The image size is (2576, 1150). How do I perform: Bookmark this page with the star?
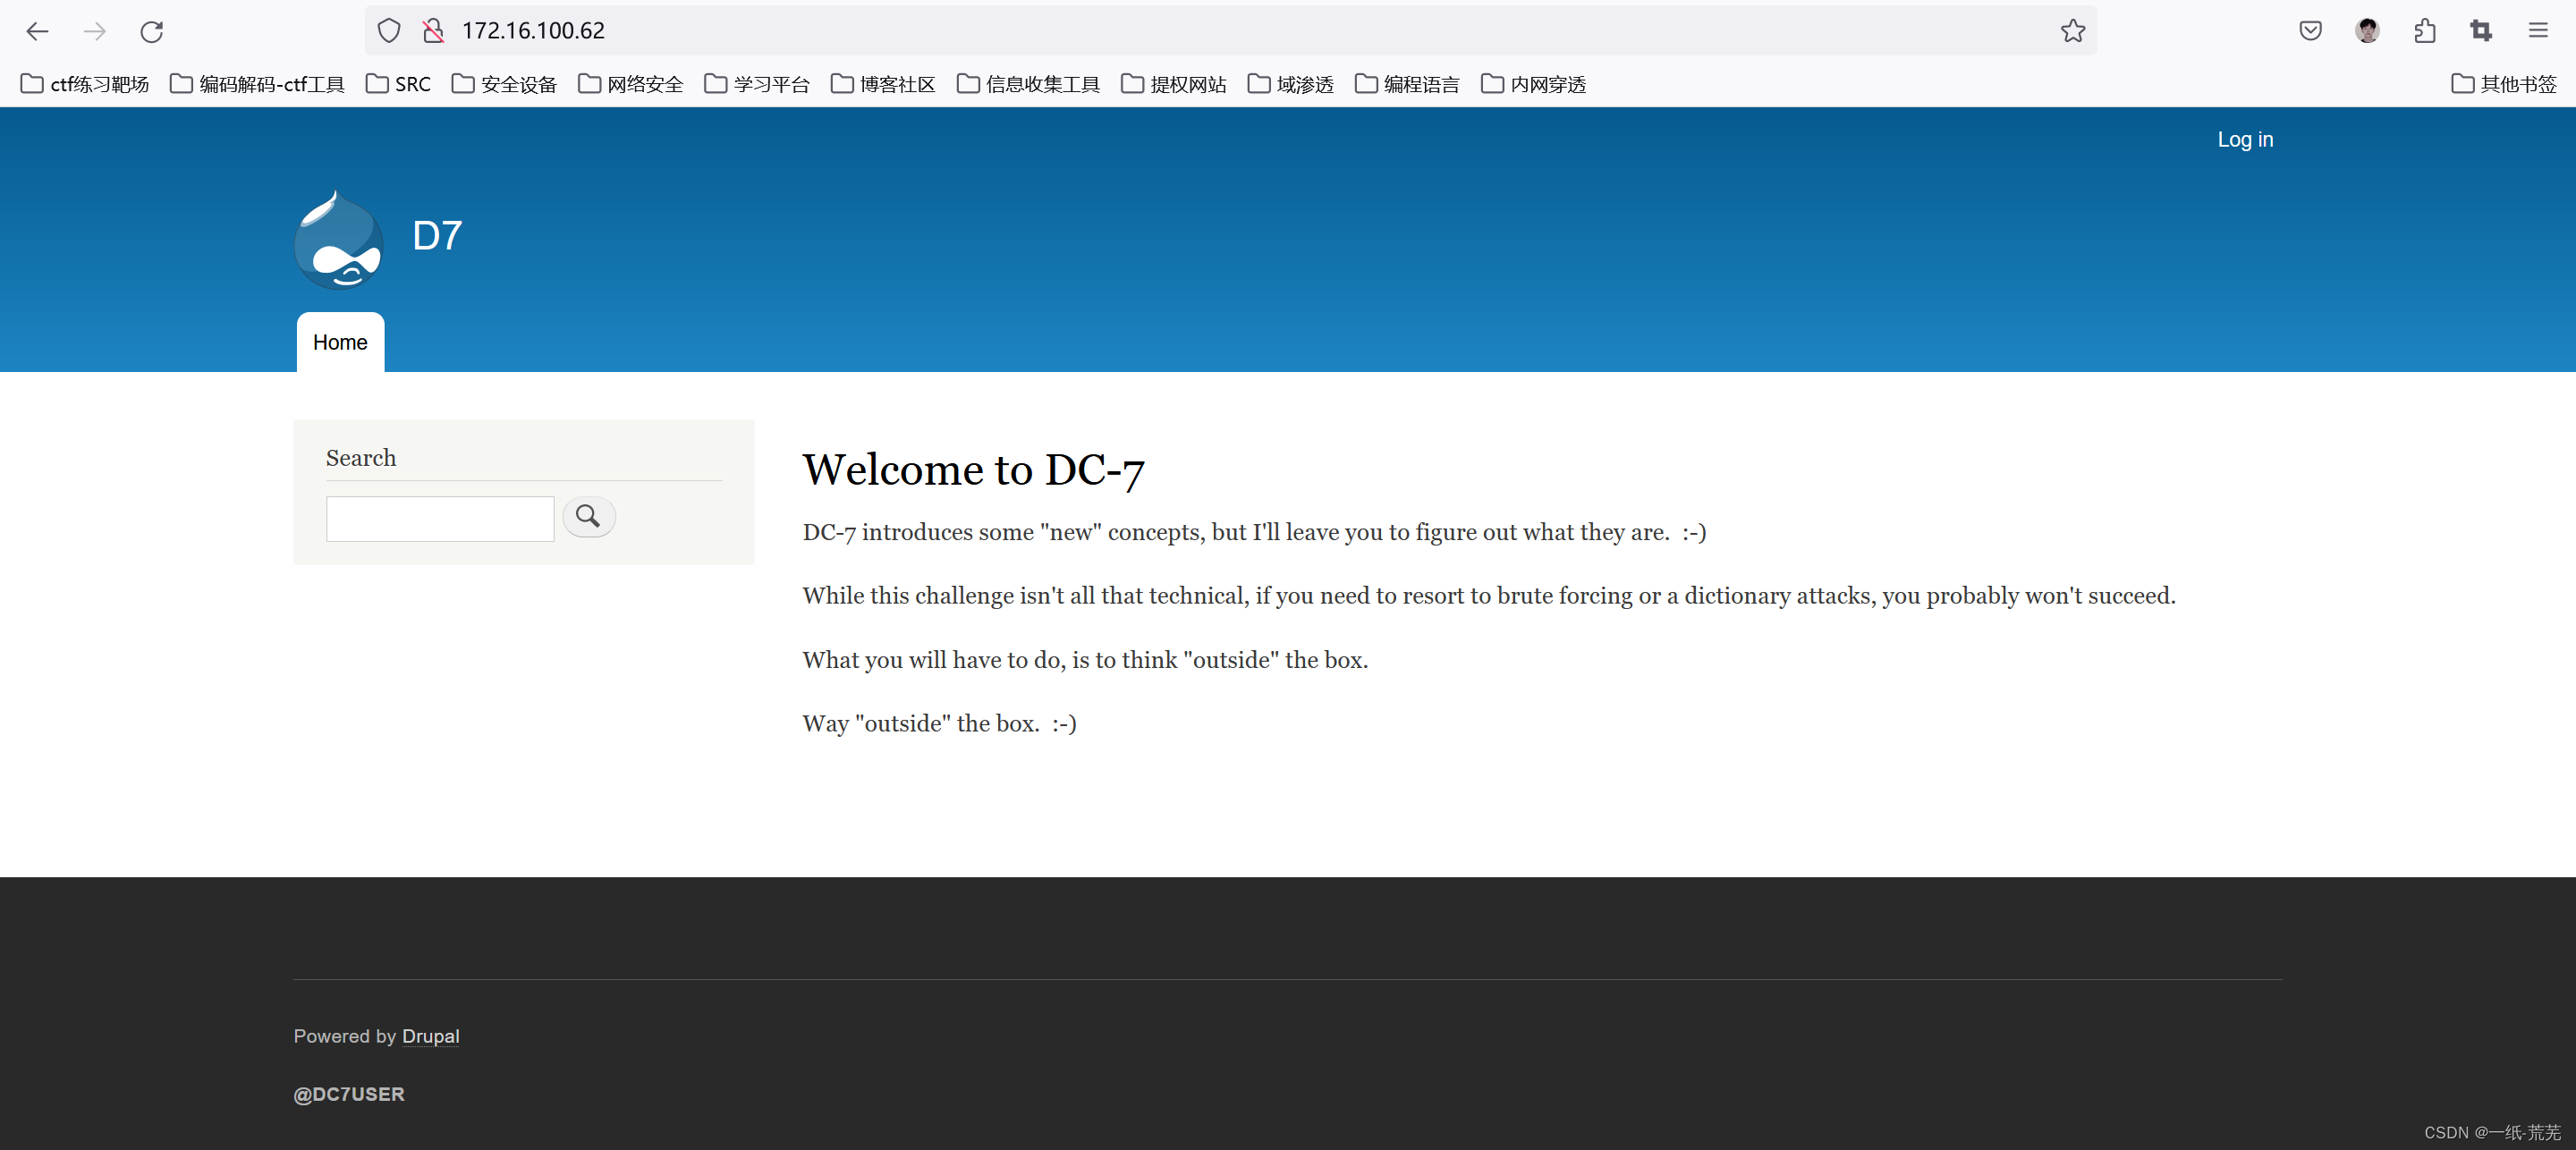point(2072,31)
